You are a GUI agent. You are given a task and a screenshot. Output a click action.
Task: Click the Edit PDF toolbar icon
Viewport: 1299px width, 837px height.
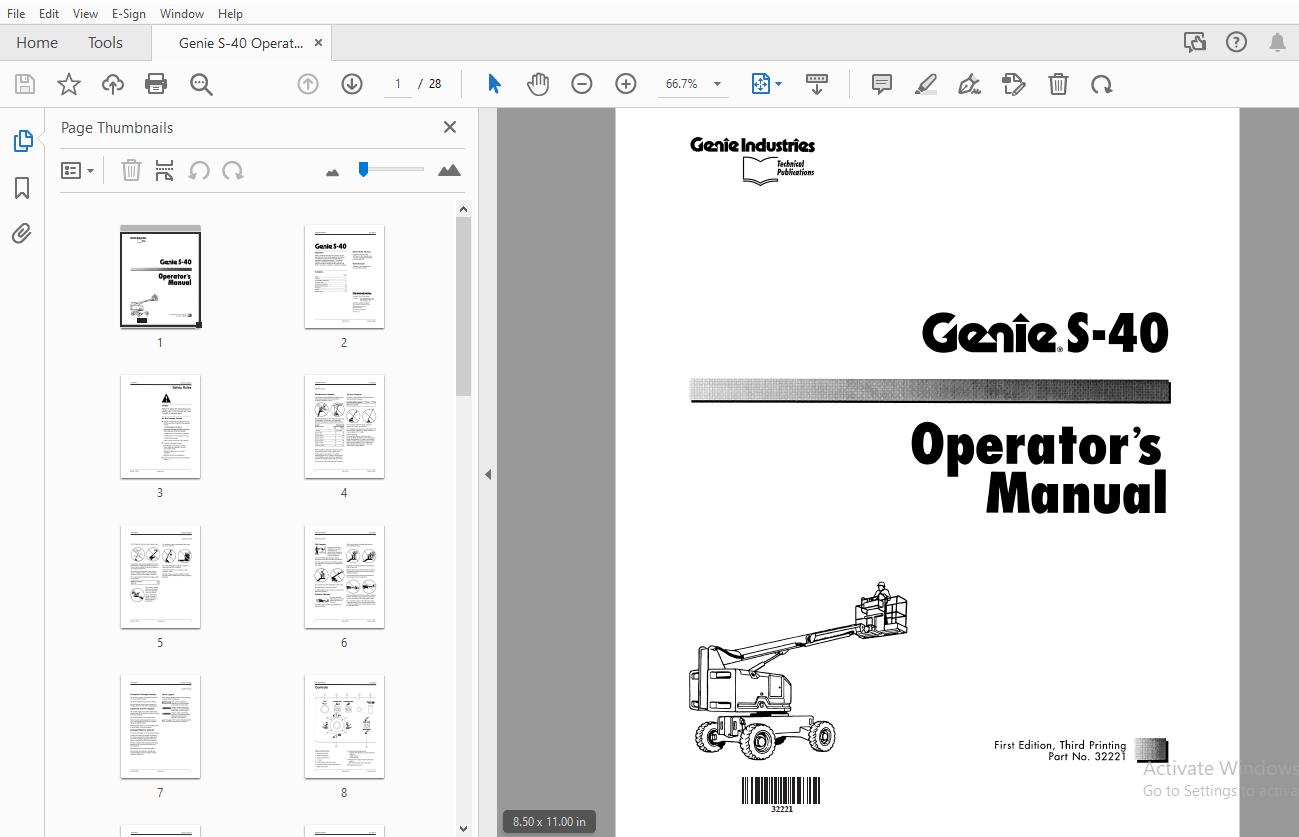(1014, 84)
